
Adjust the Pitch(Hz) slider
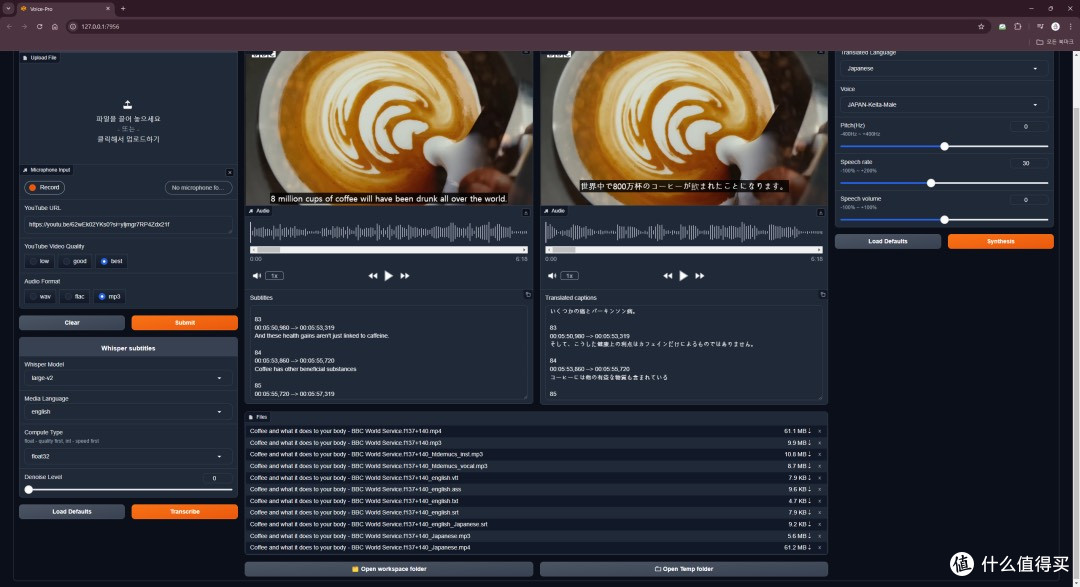click(944, 146)
